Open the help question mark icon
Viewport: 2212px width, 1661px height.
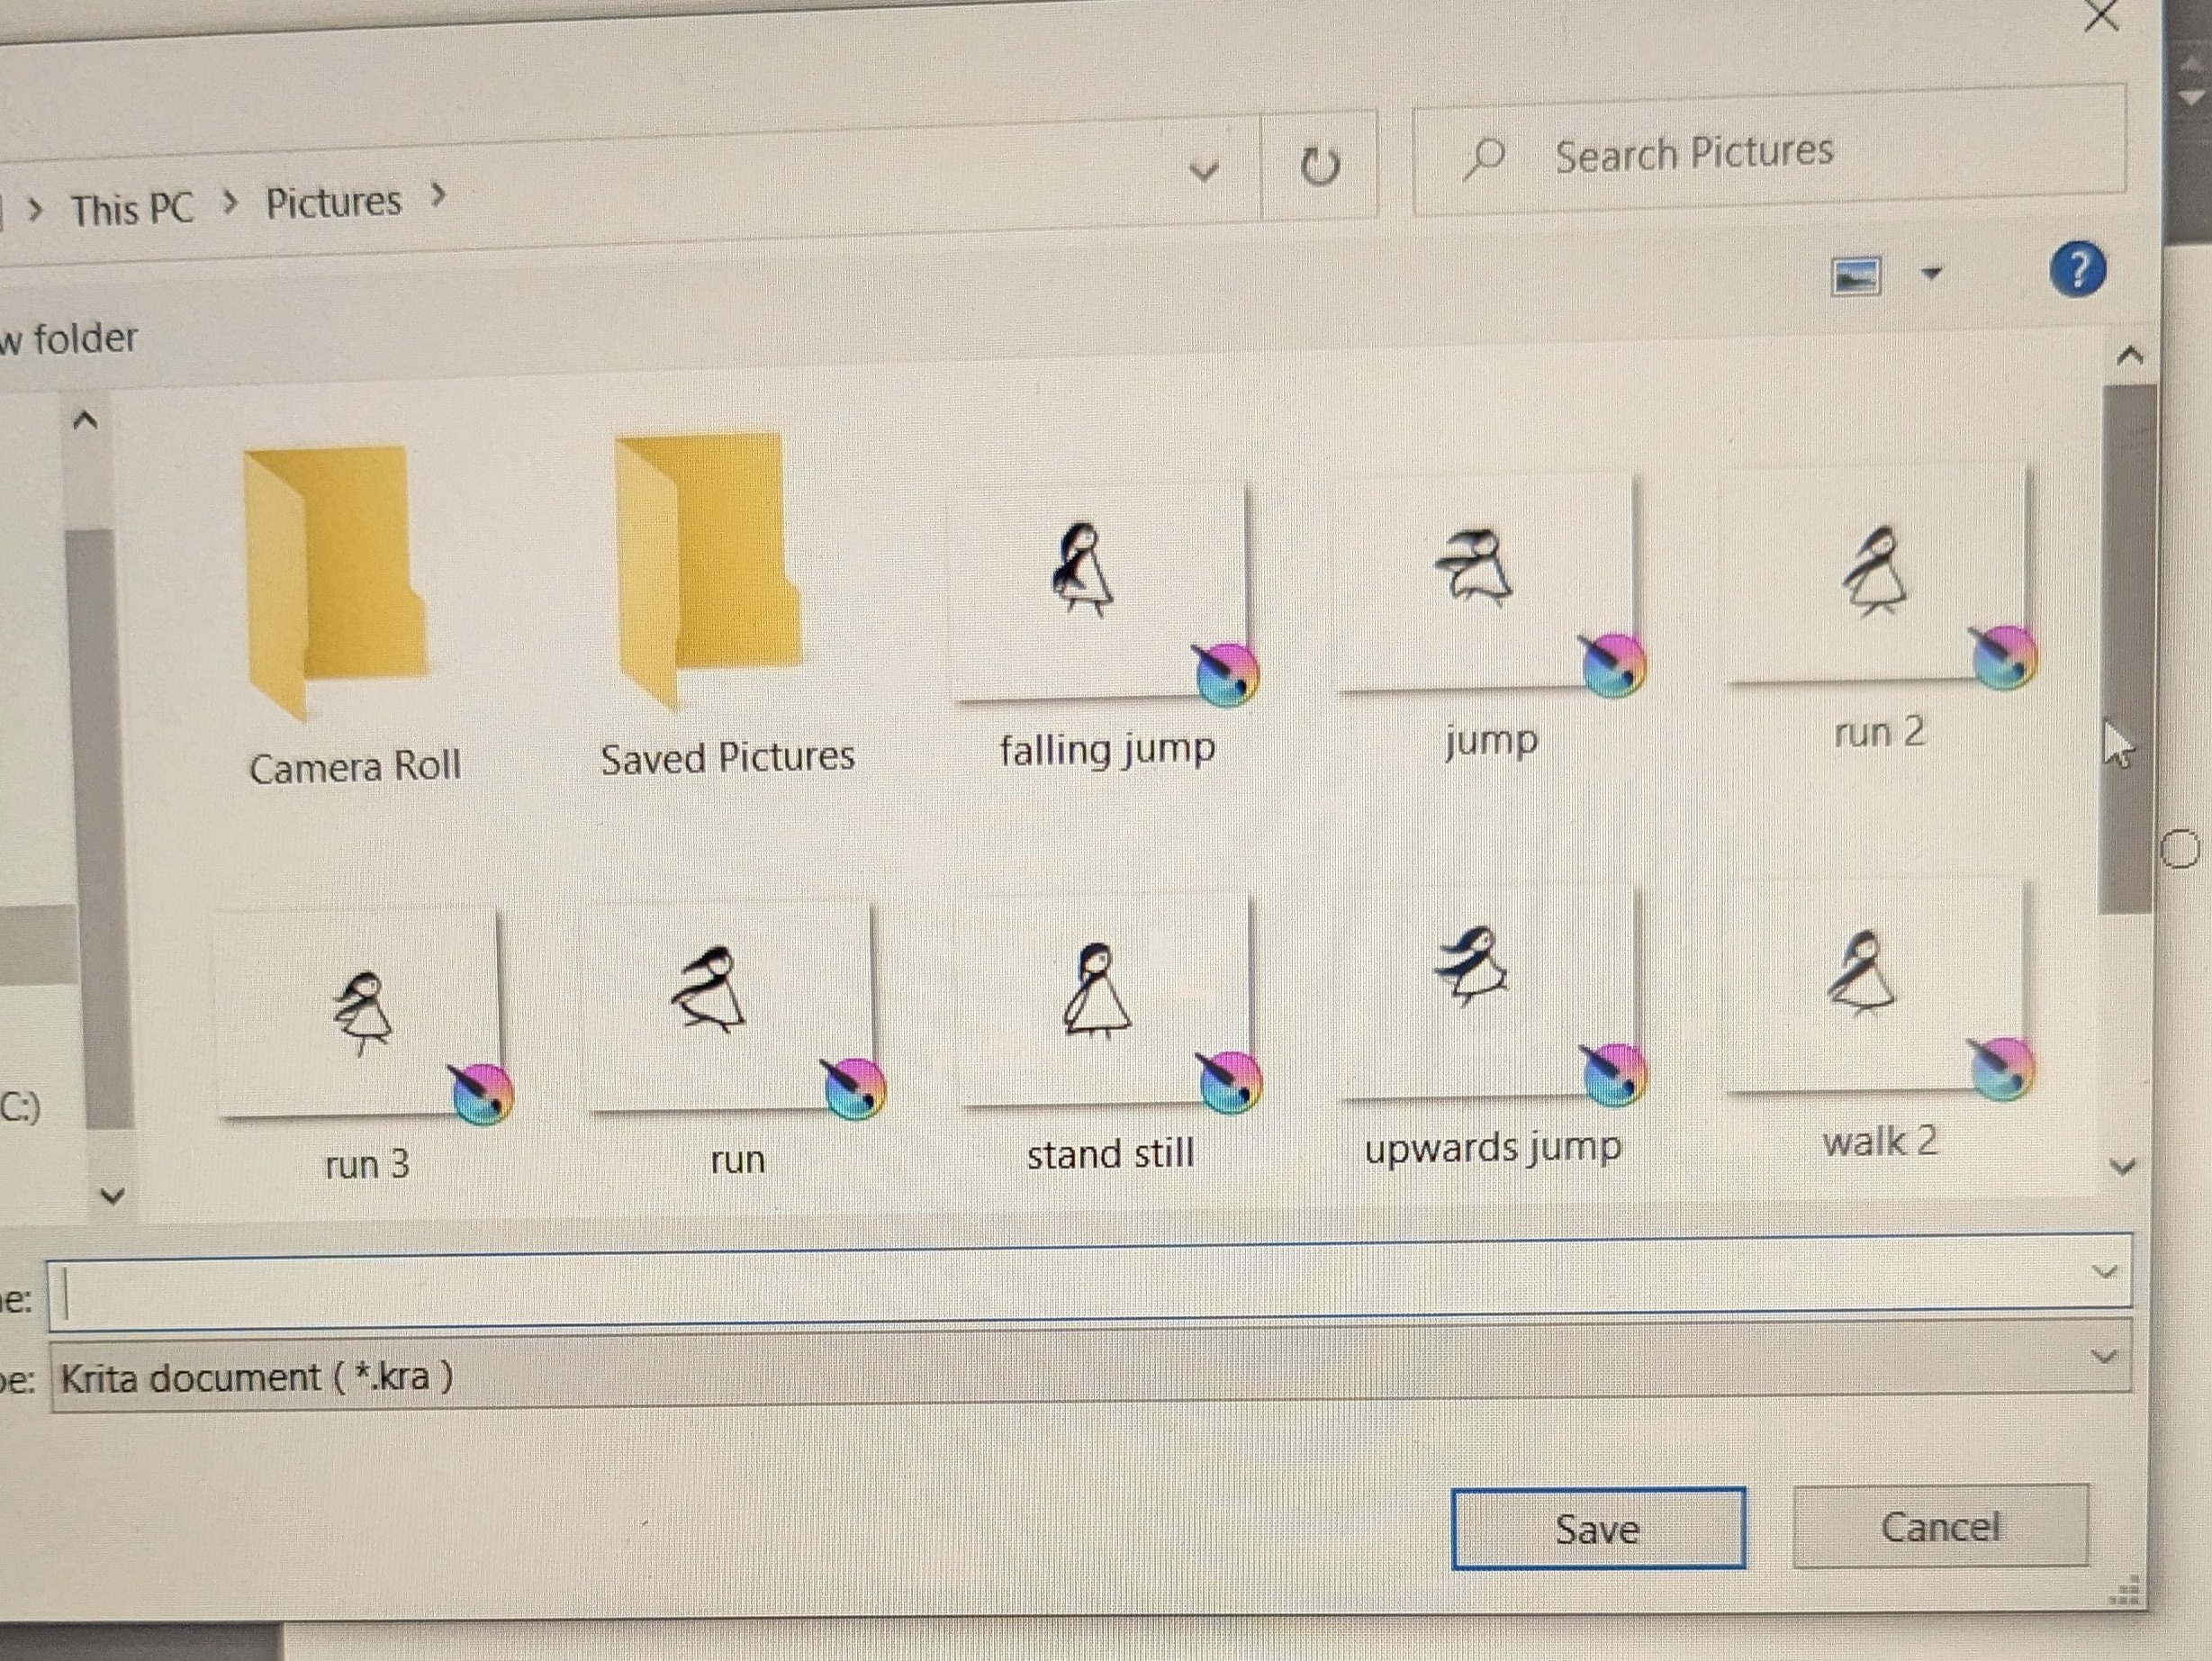click(x=2077, y=270)
